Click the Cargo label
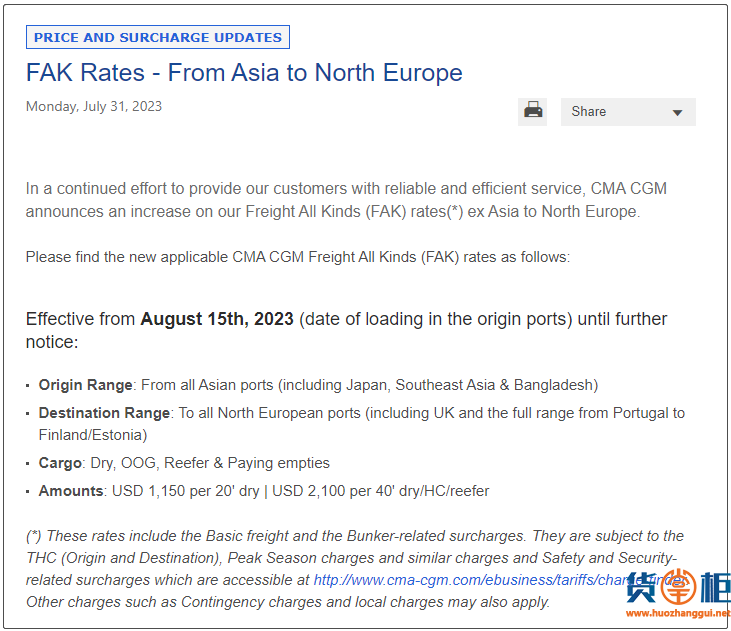Screen dimensions: 731x631 click(60, 463)
